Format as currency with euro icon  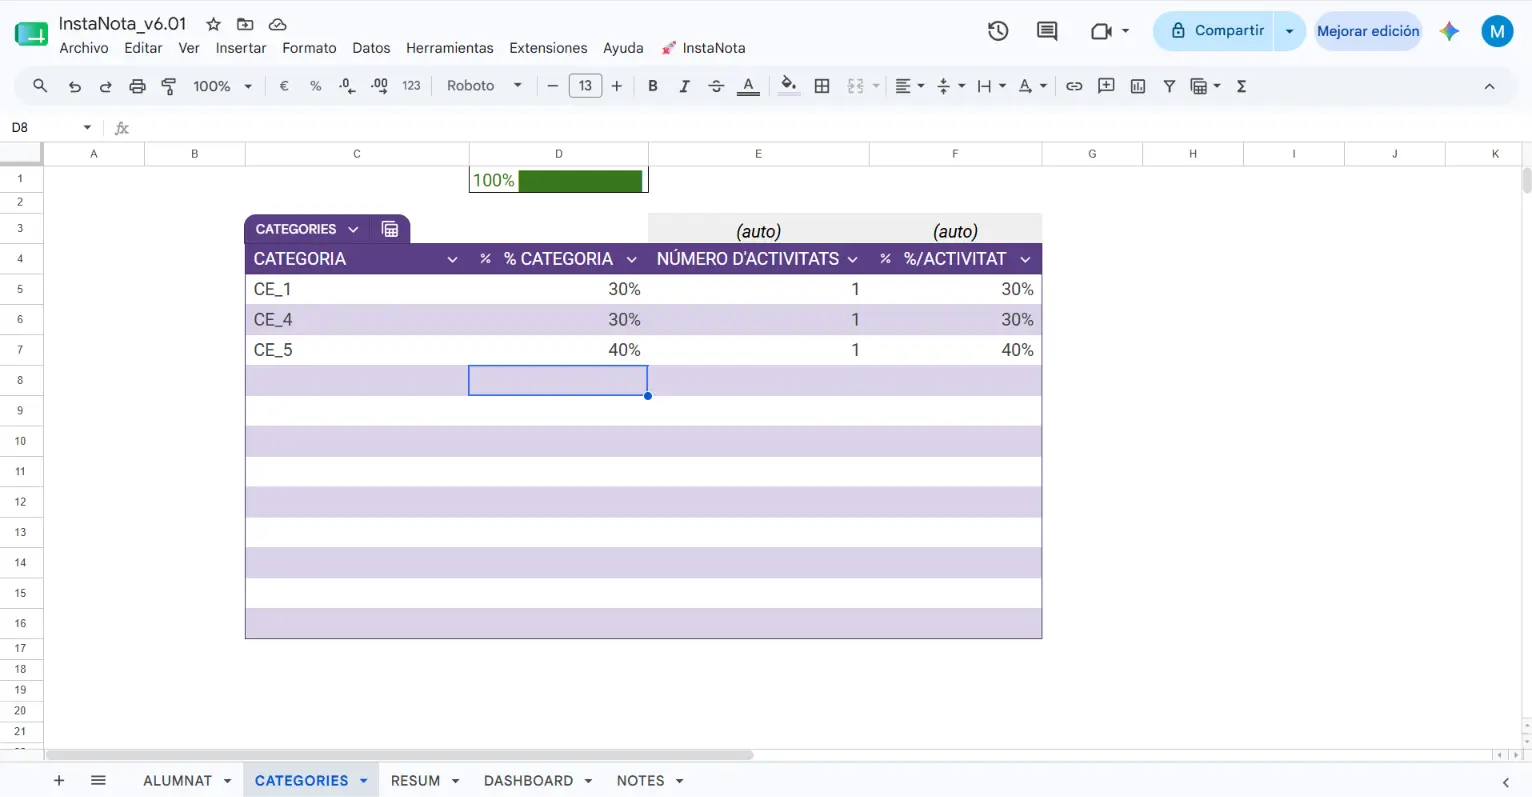pos(284,86)
